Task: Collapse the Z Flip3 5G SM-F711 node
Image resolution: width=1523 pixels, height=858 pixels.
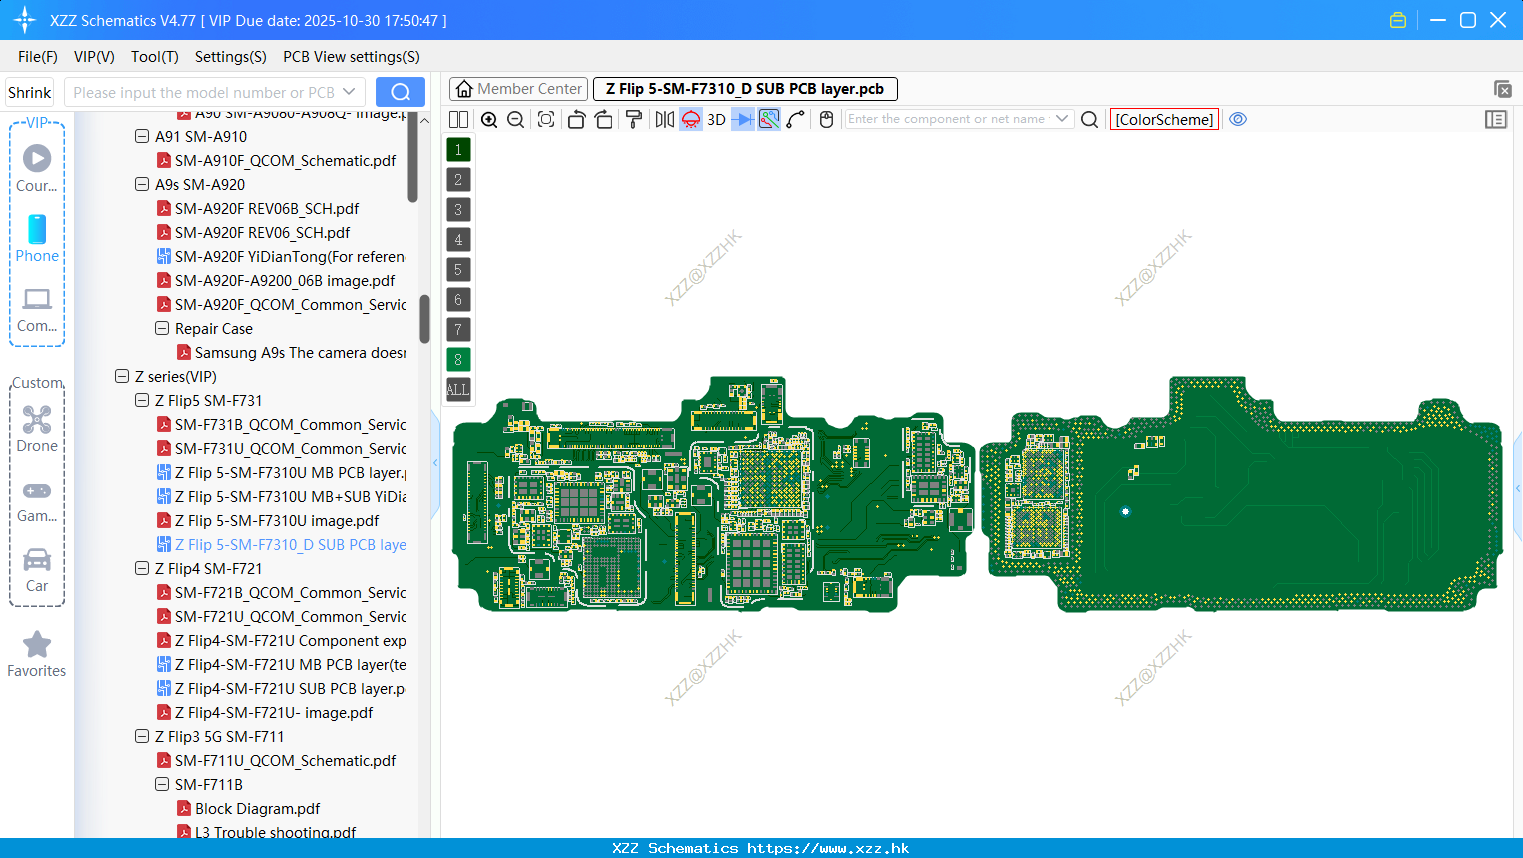Action: click(142, 736)
